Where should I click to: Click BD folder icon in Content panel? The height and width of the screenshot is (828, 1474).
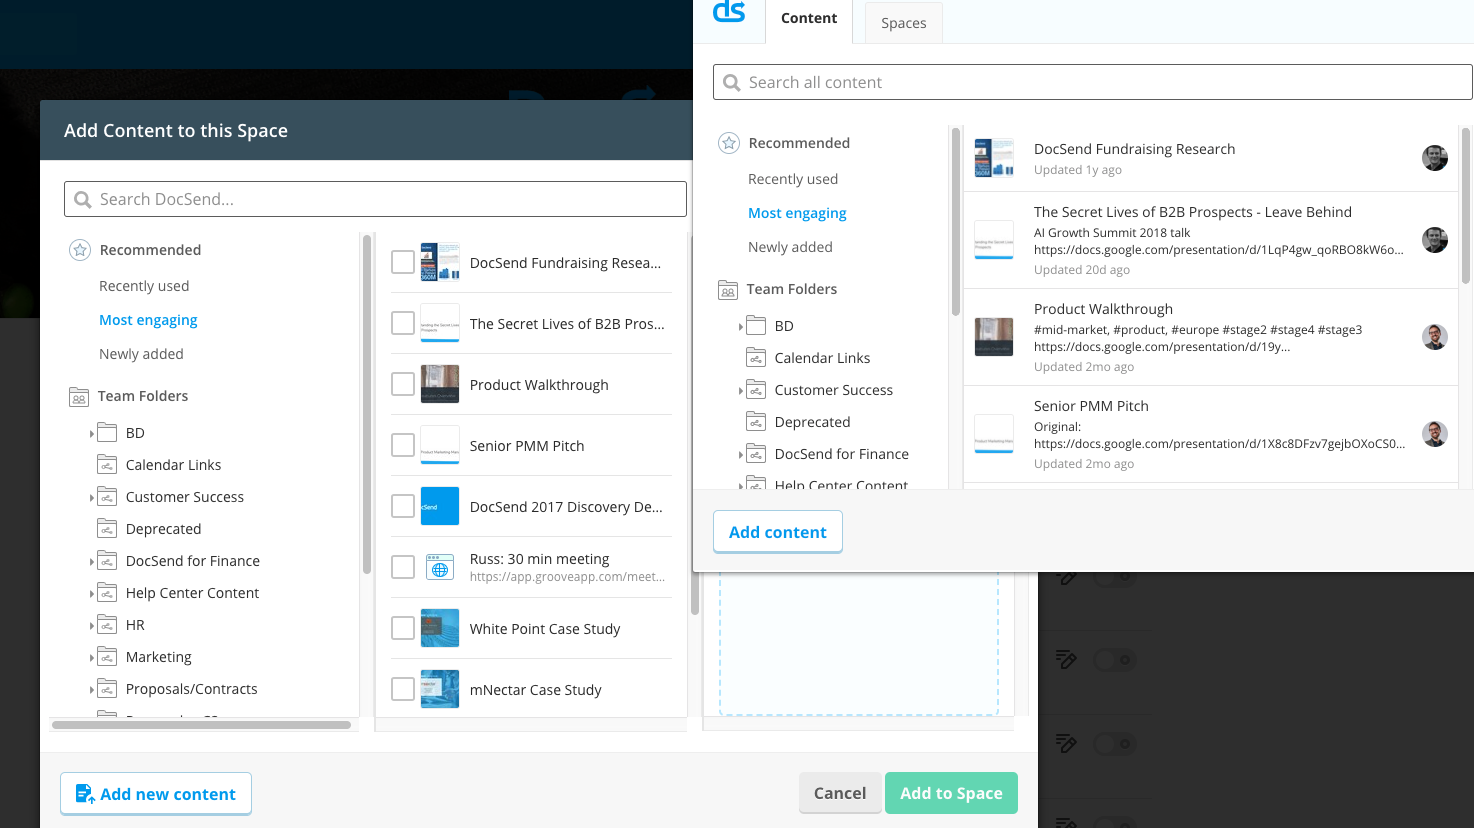coord(756,326)
